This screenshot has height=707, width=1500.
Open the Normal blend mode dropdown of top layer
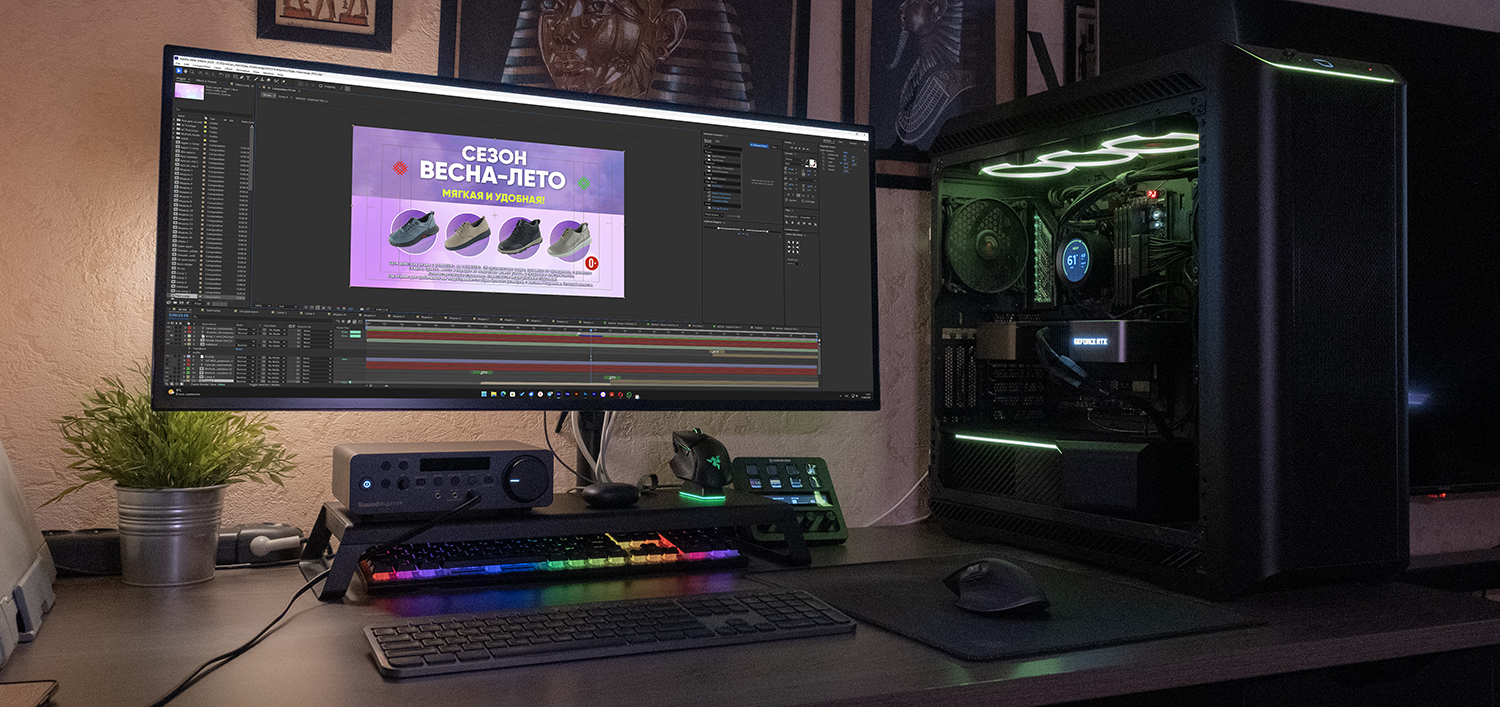[x=246, y=329]
